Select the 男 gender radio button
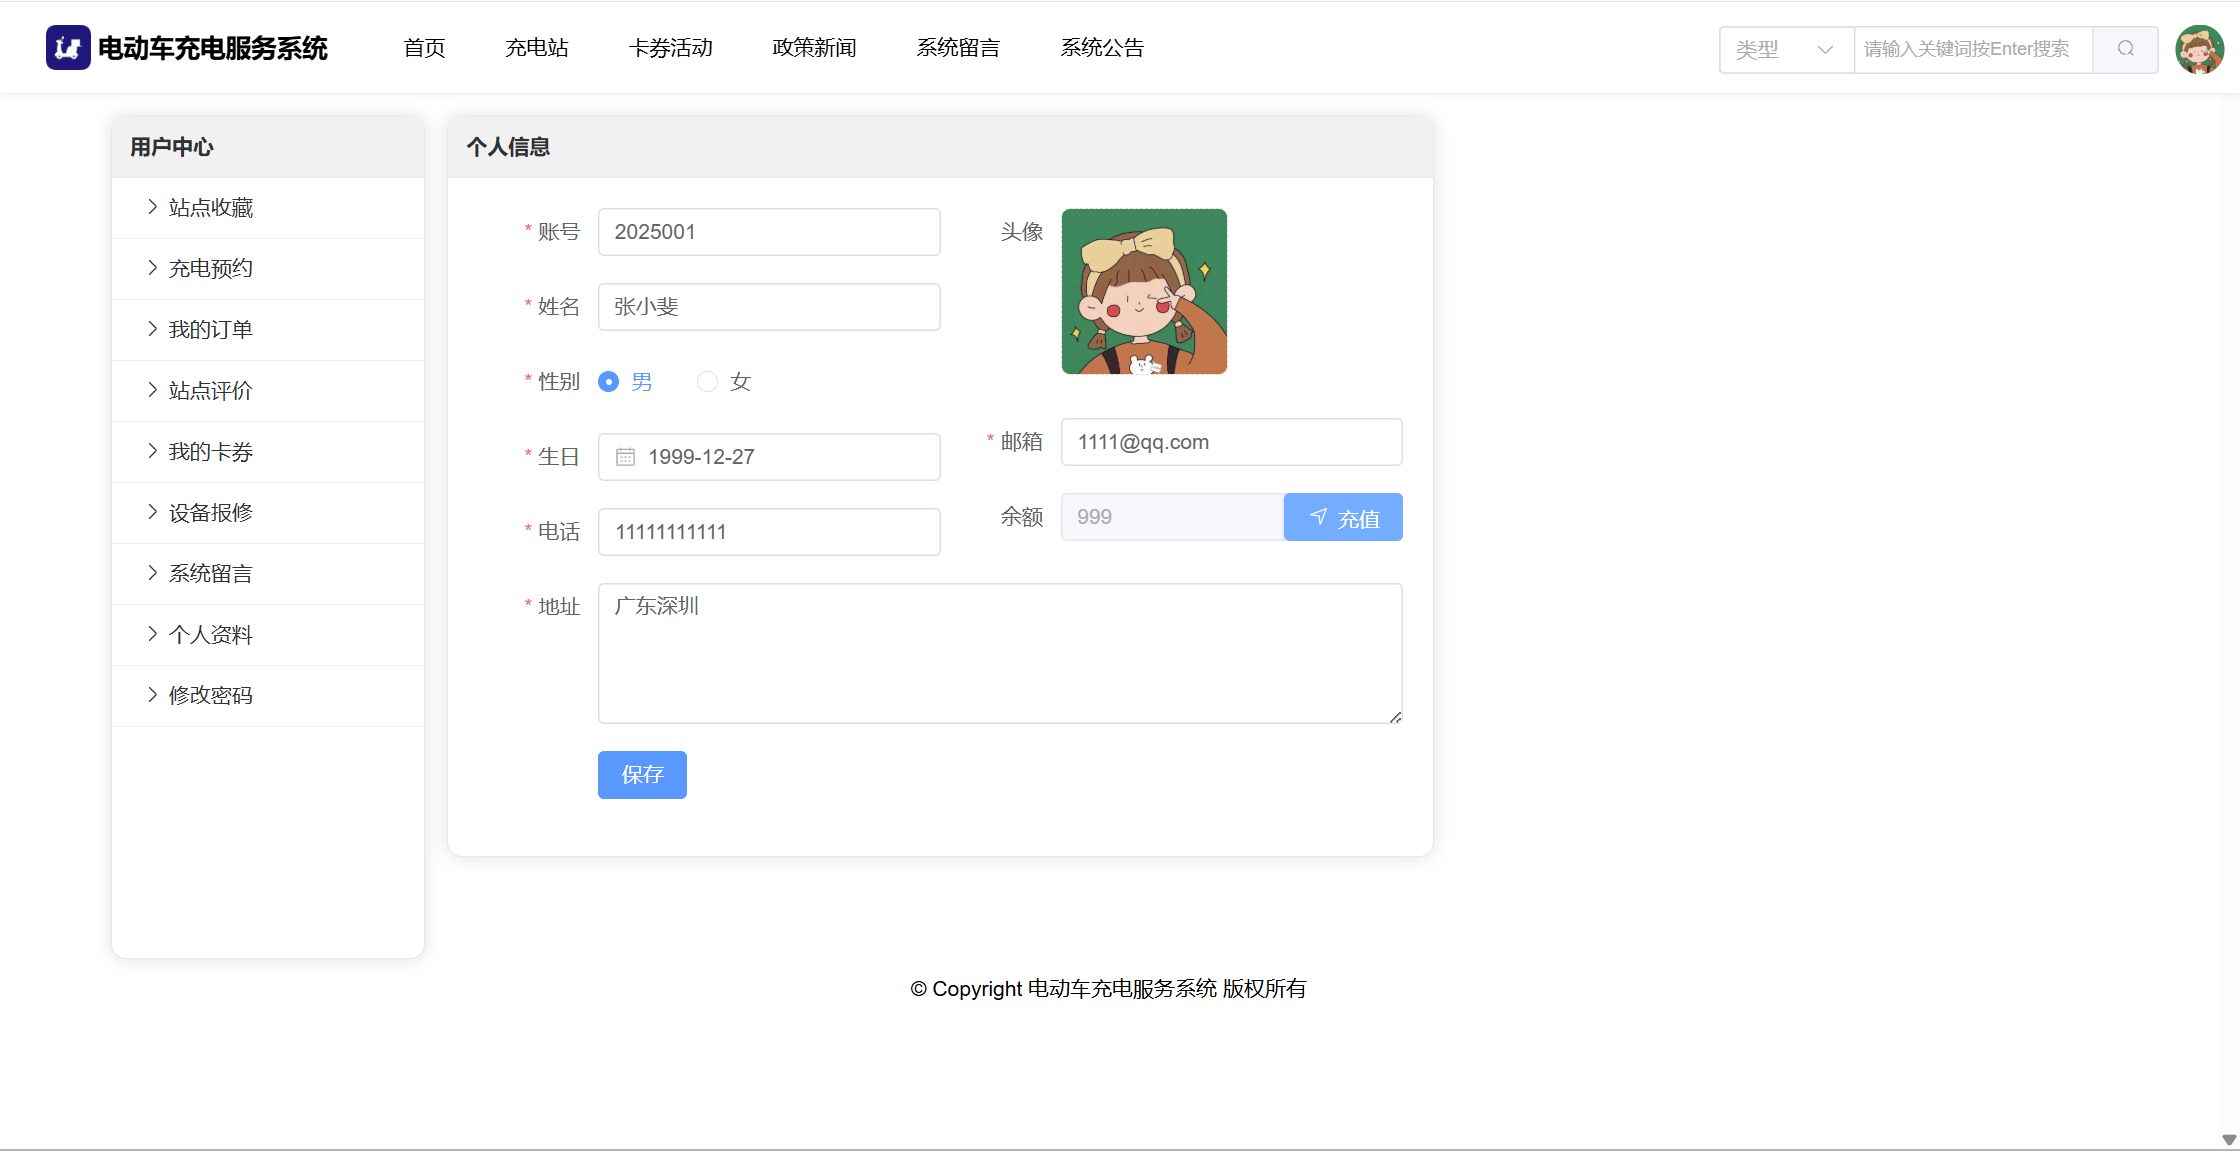 (608, 382)
